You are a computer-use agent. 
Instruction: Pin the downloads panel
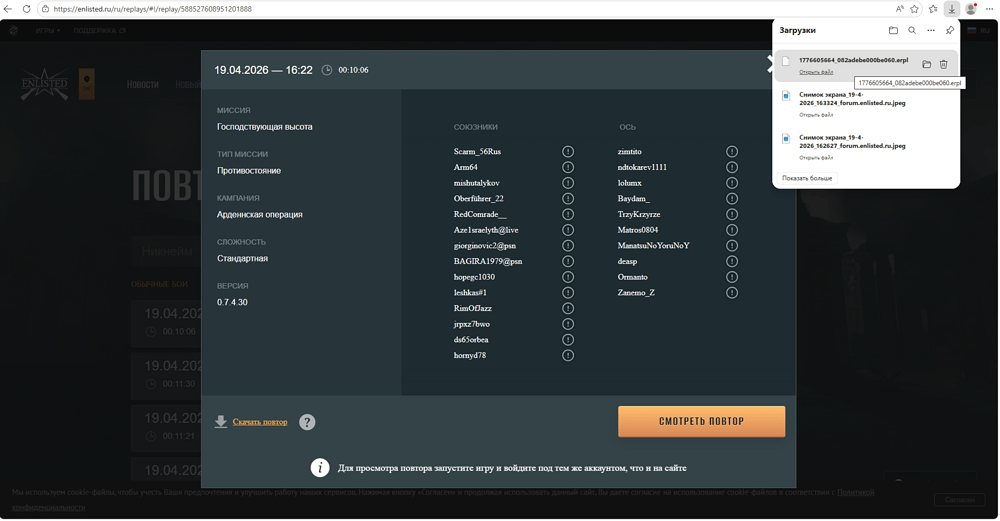[950, 31]
